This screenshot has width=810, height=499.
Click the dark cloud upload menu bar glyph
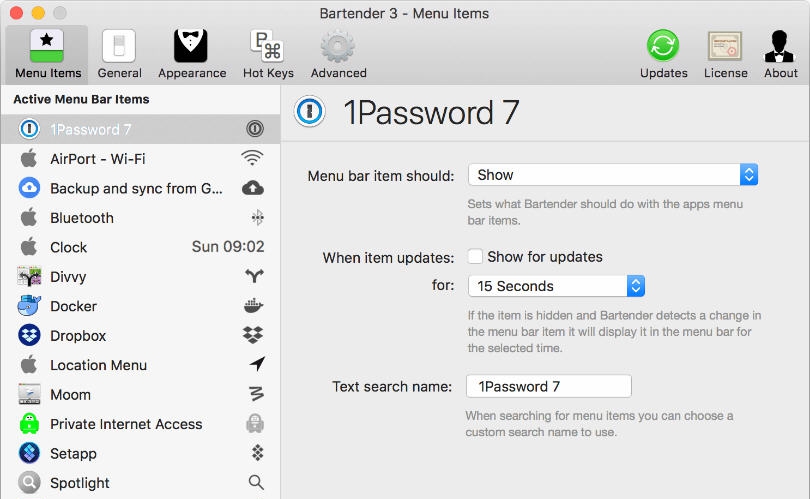253,188
